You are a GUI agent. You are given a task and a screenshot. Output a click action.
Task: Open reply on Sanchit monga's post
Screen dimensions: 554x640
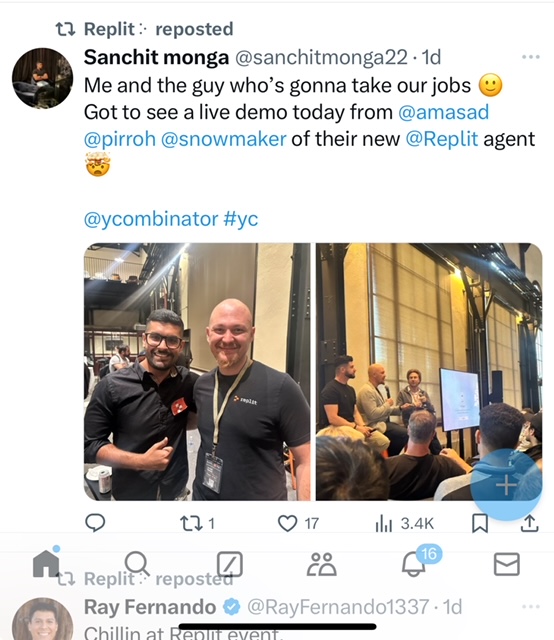[95, 523]
